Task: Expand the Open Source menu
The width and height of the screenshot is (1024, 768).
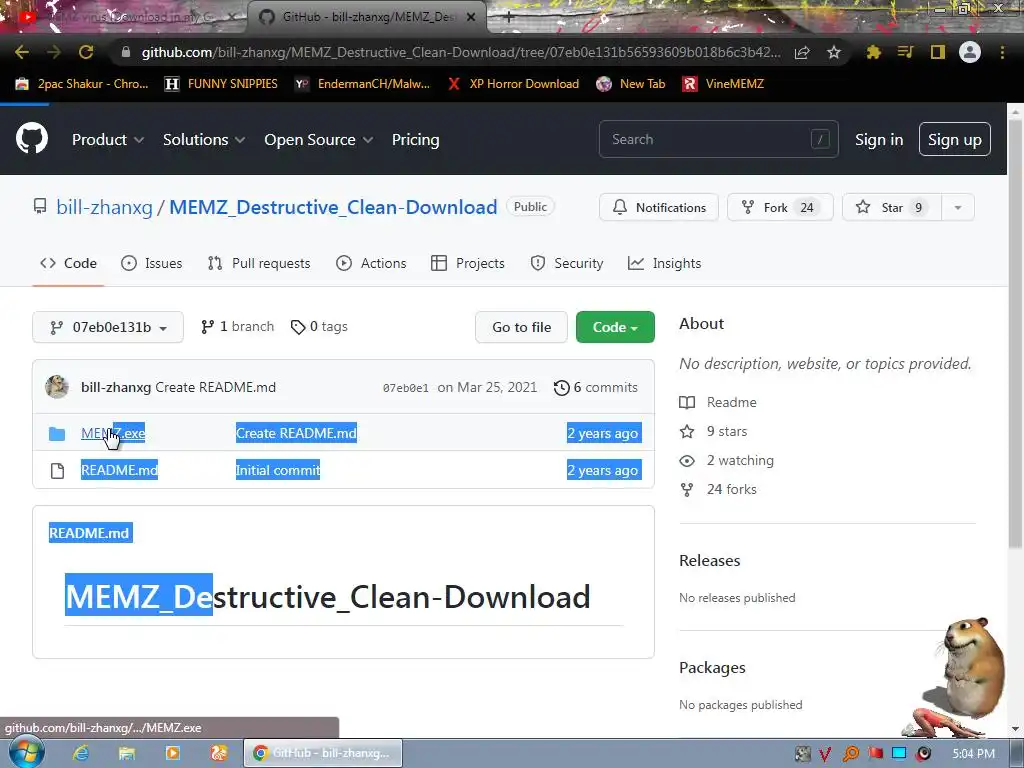Action: (319, 140)
